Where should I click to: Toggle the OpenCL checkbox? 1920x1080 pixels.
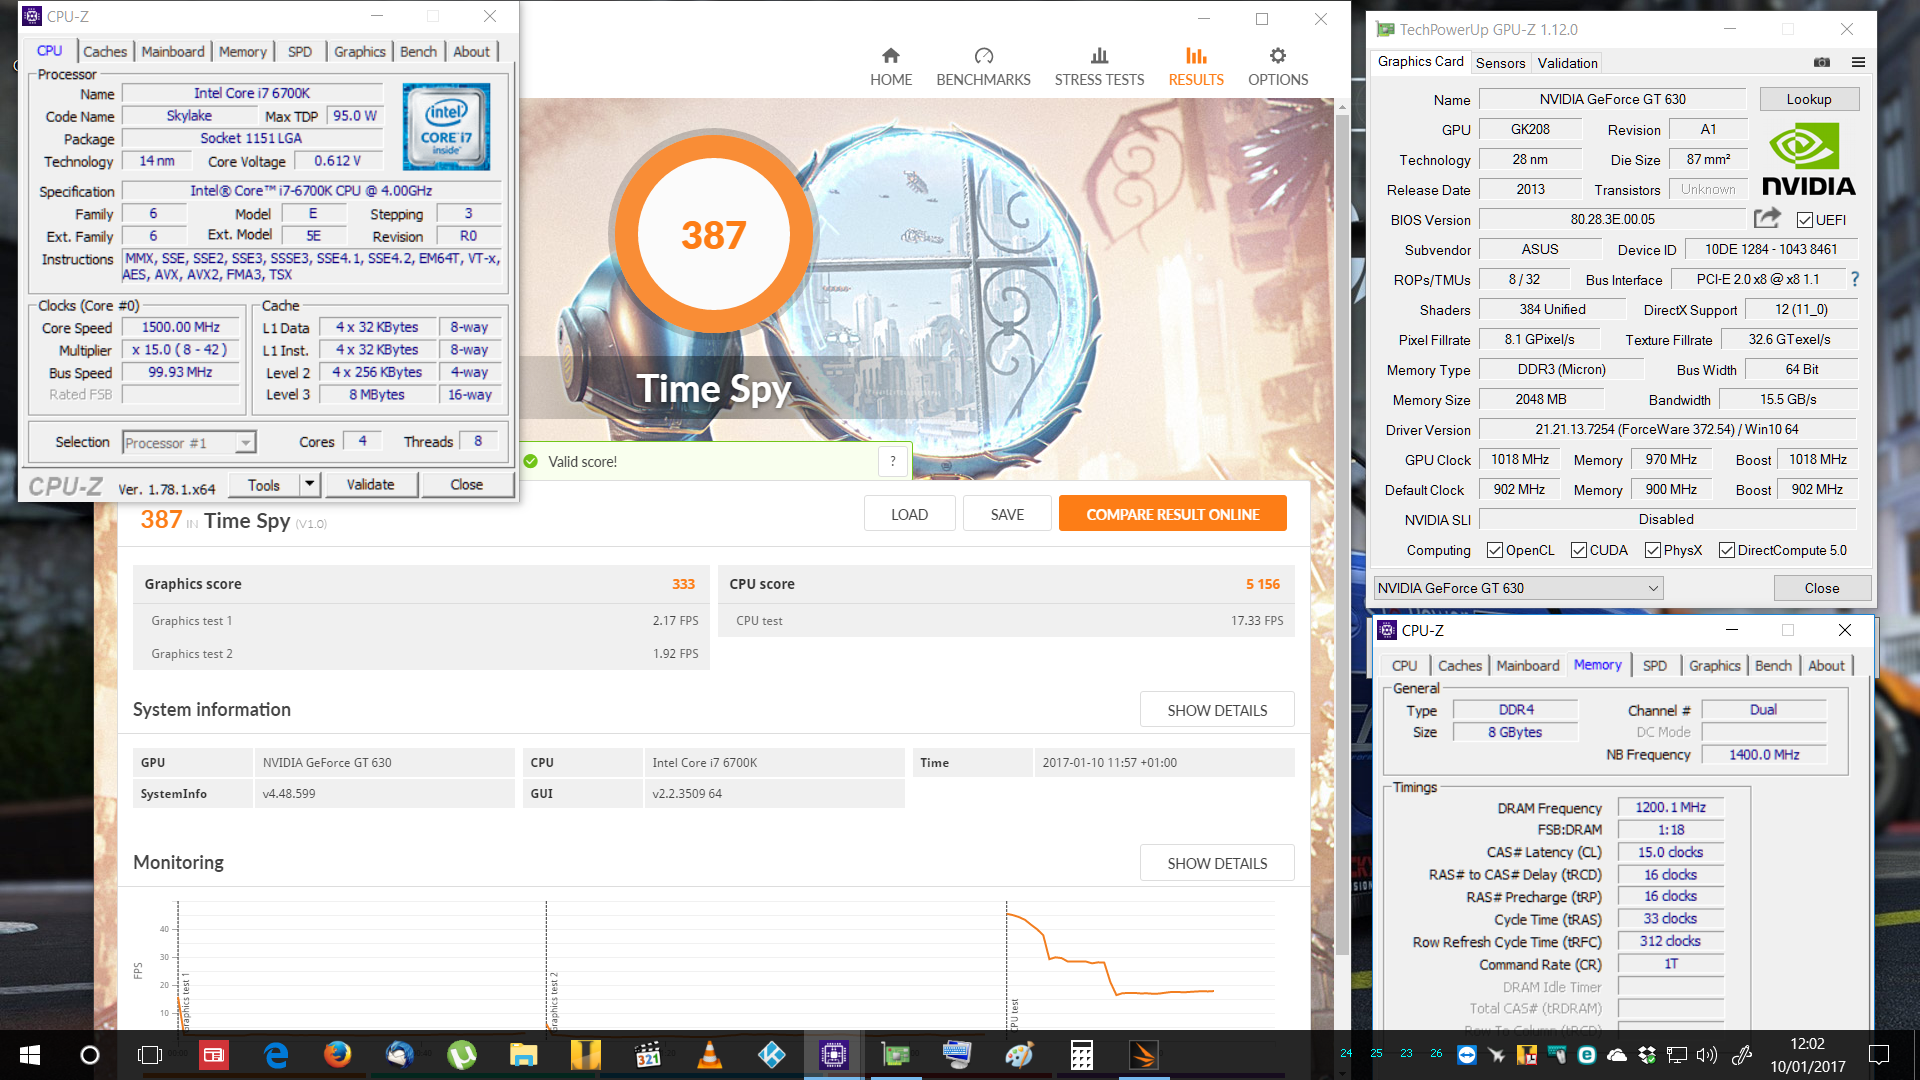tap(1495, 550)
